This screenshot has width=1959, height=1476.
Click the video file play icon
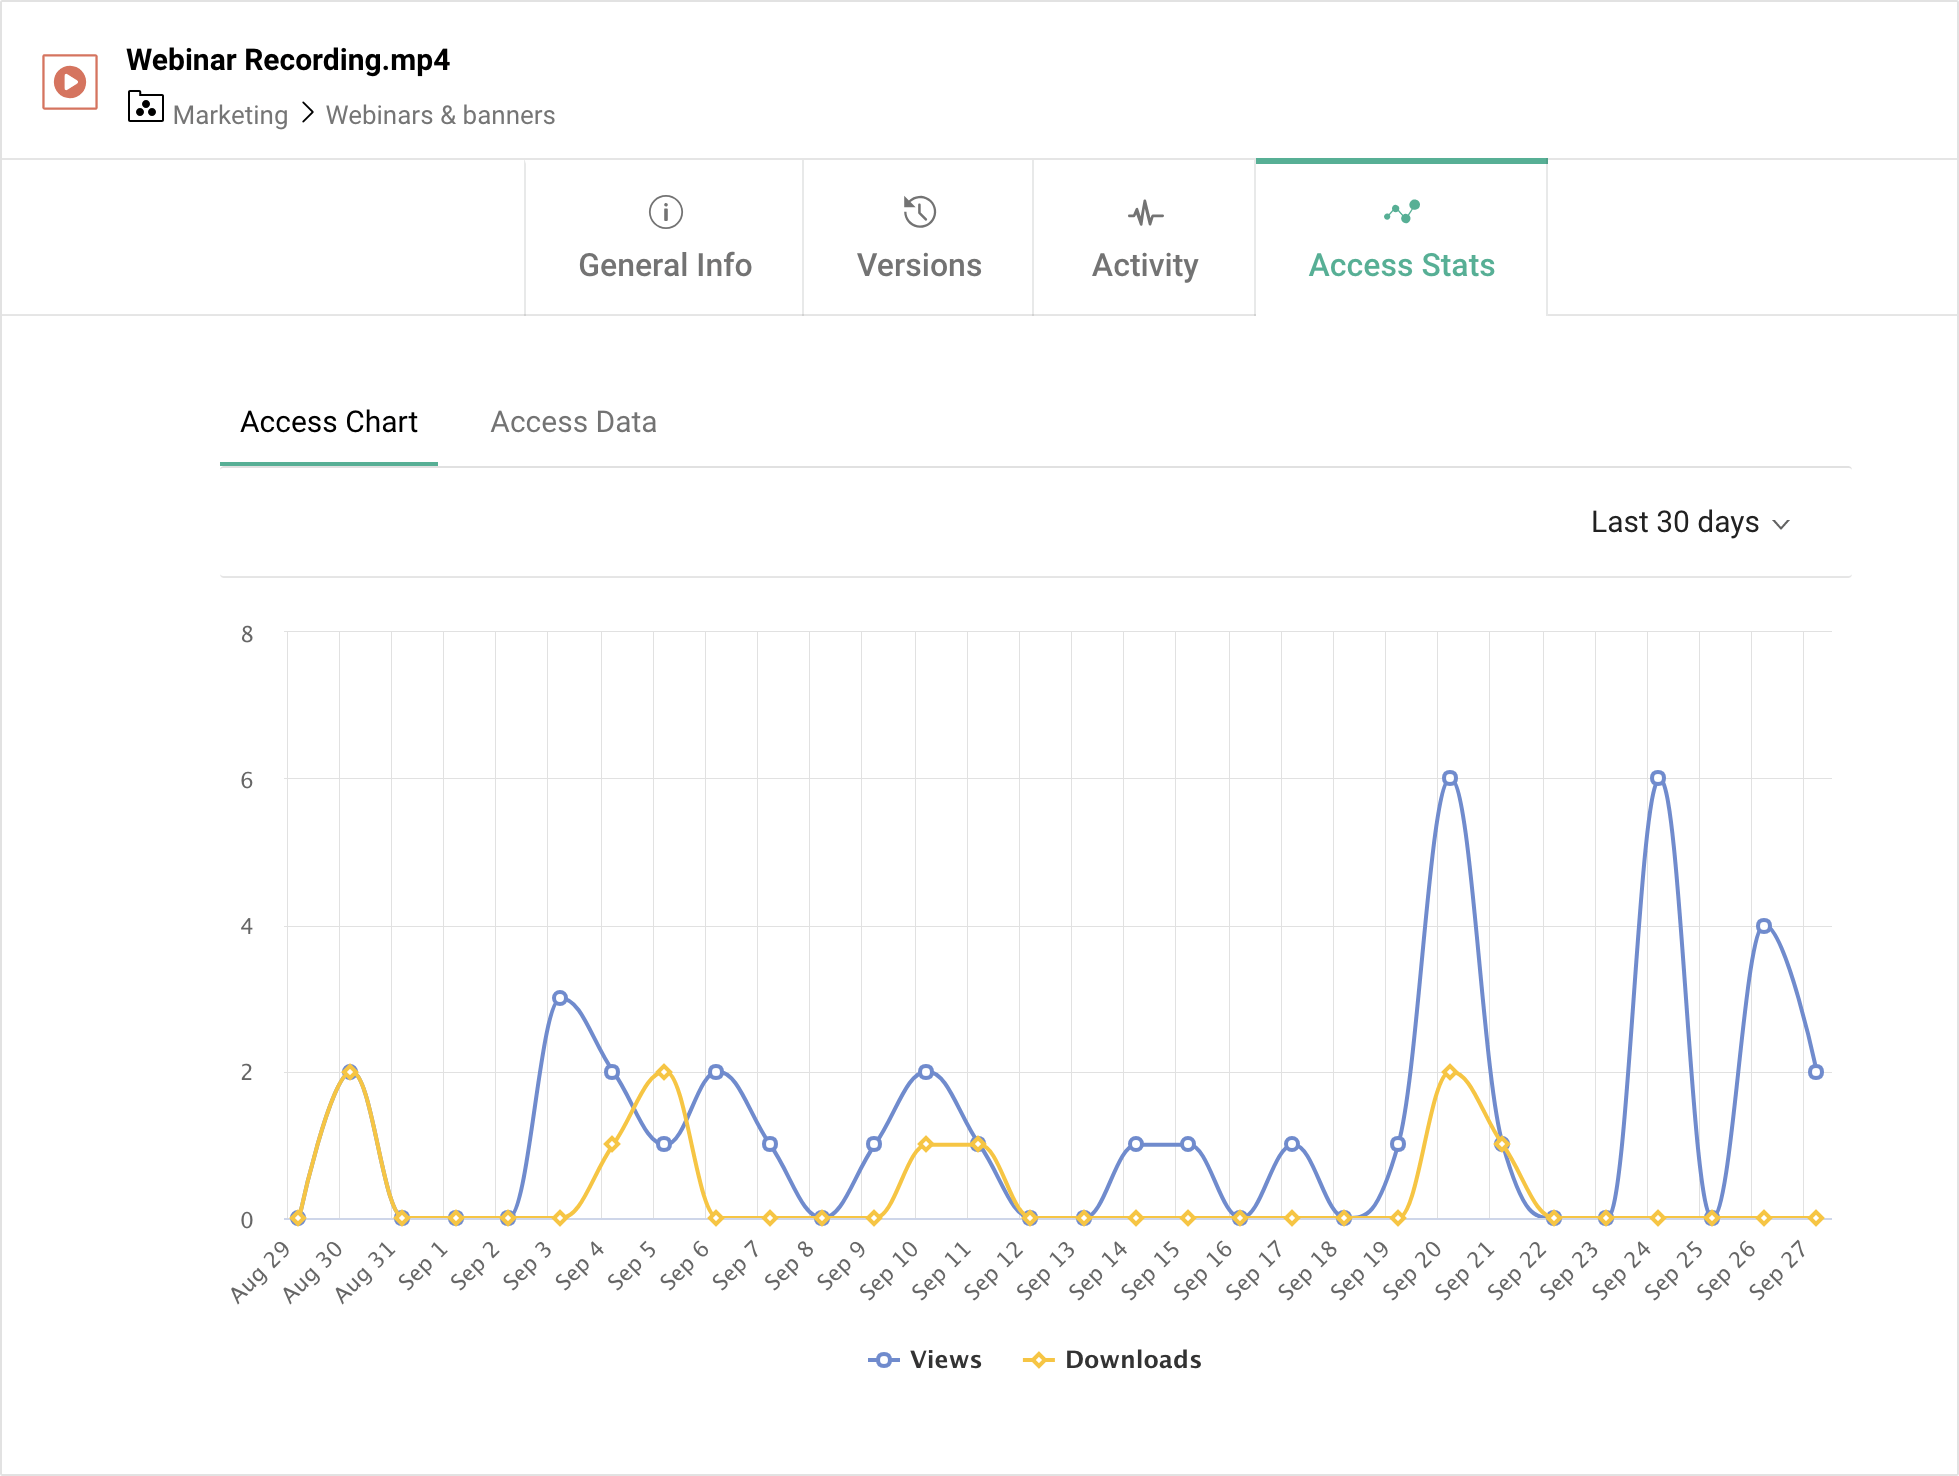click(x=70, y=82)
